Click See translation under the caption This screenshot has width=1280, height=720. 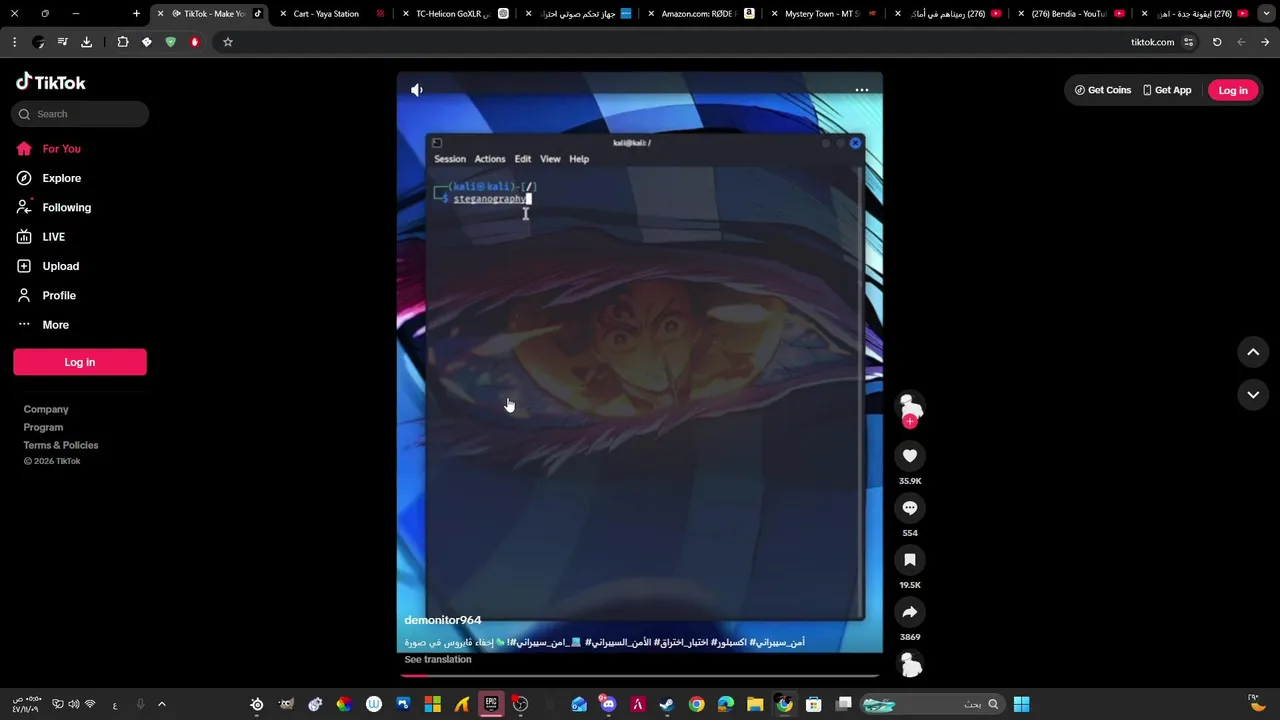[x=438, y=660]
